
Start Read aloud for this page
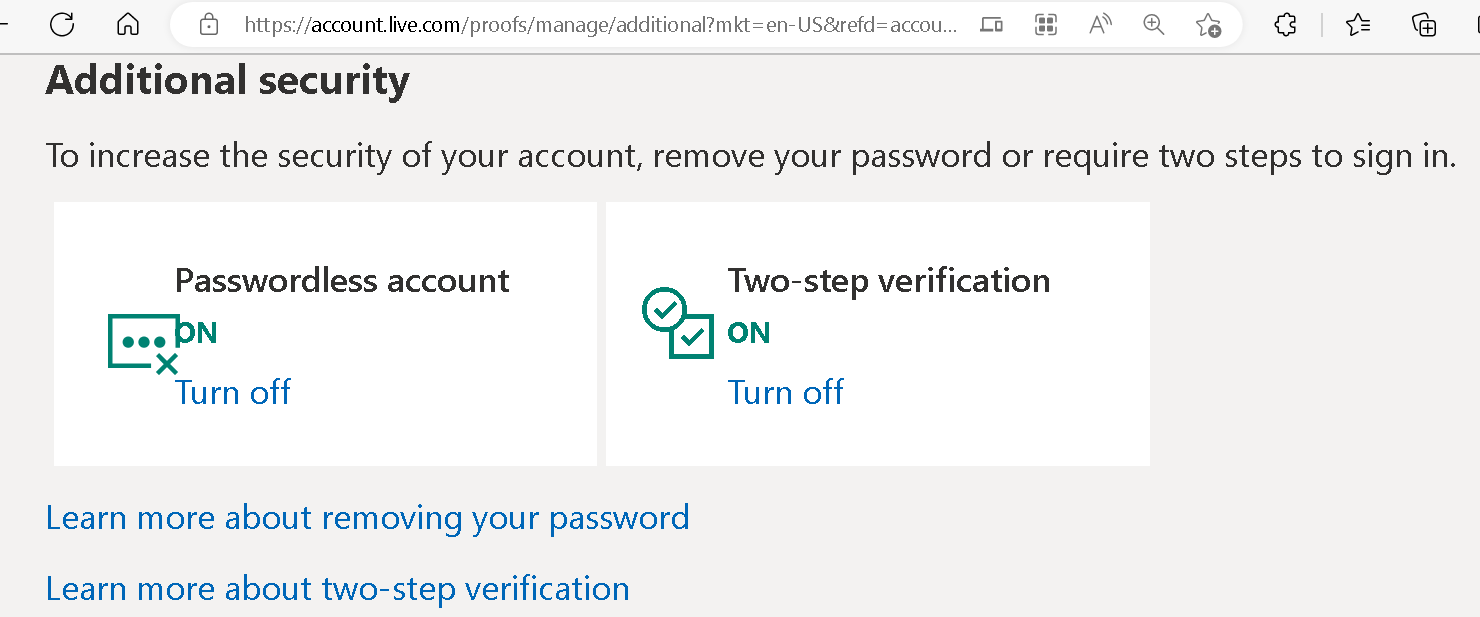[1100, 25]
